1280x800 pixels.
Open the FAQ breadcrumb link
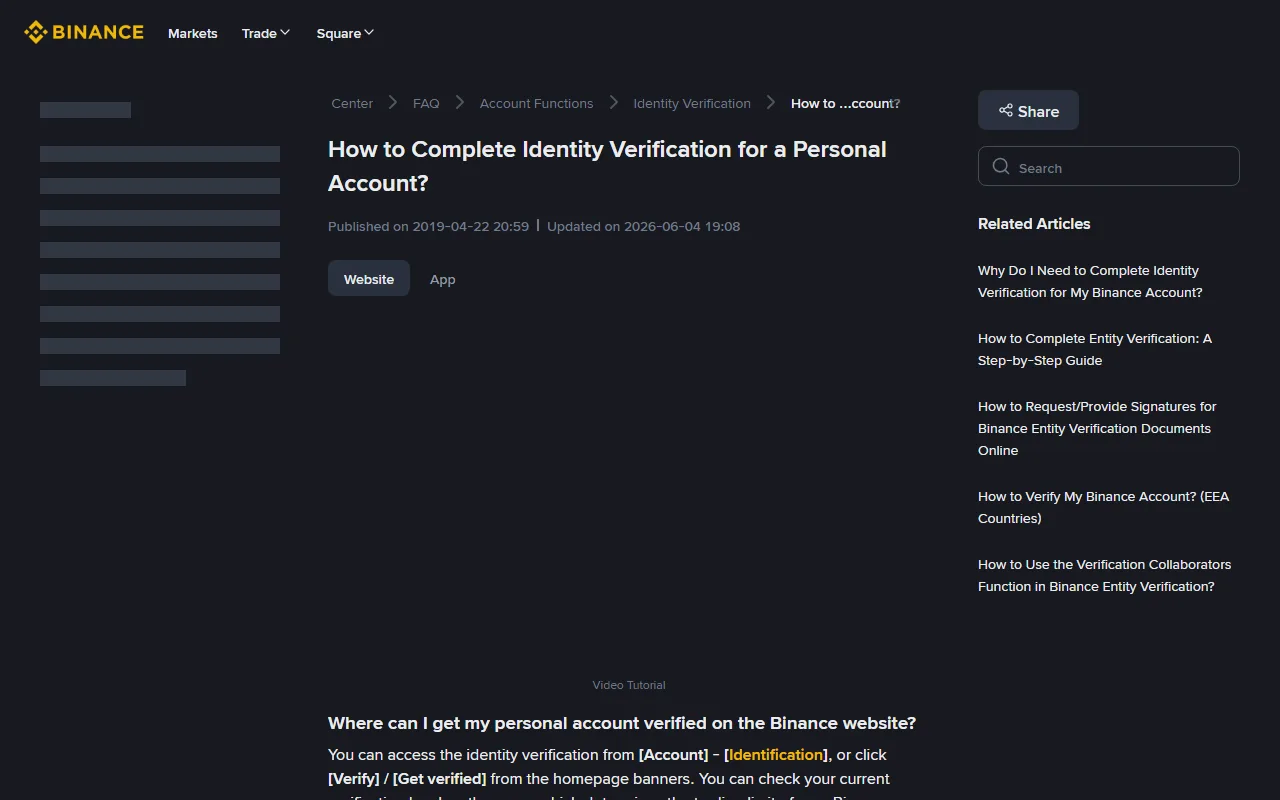(426, 103)
